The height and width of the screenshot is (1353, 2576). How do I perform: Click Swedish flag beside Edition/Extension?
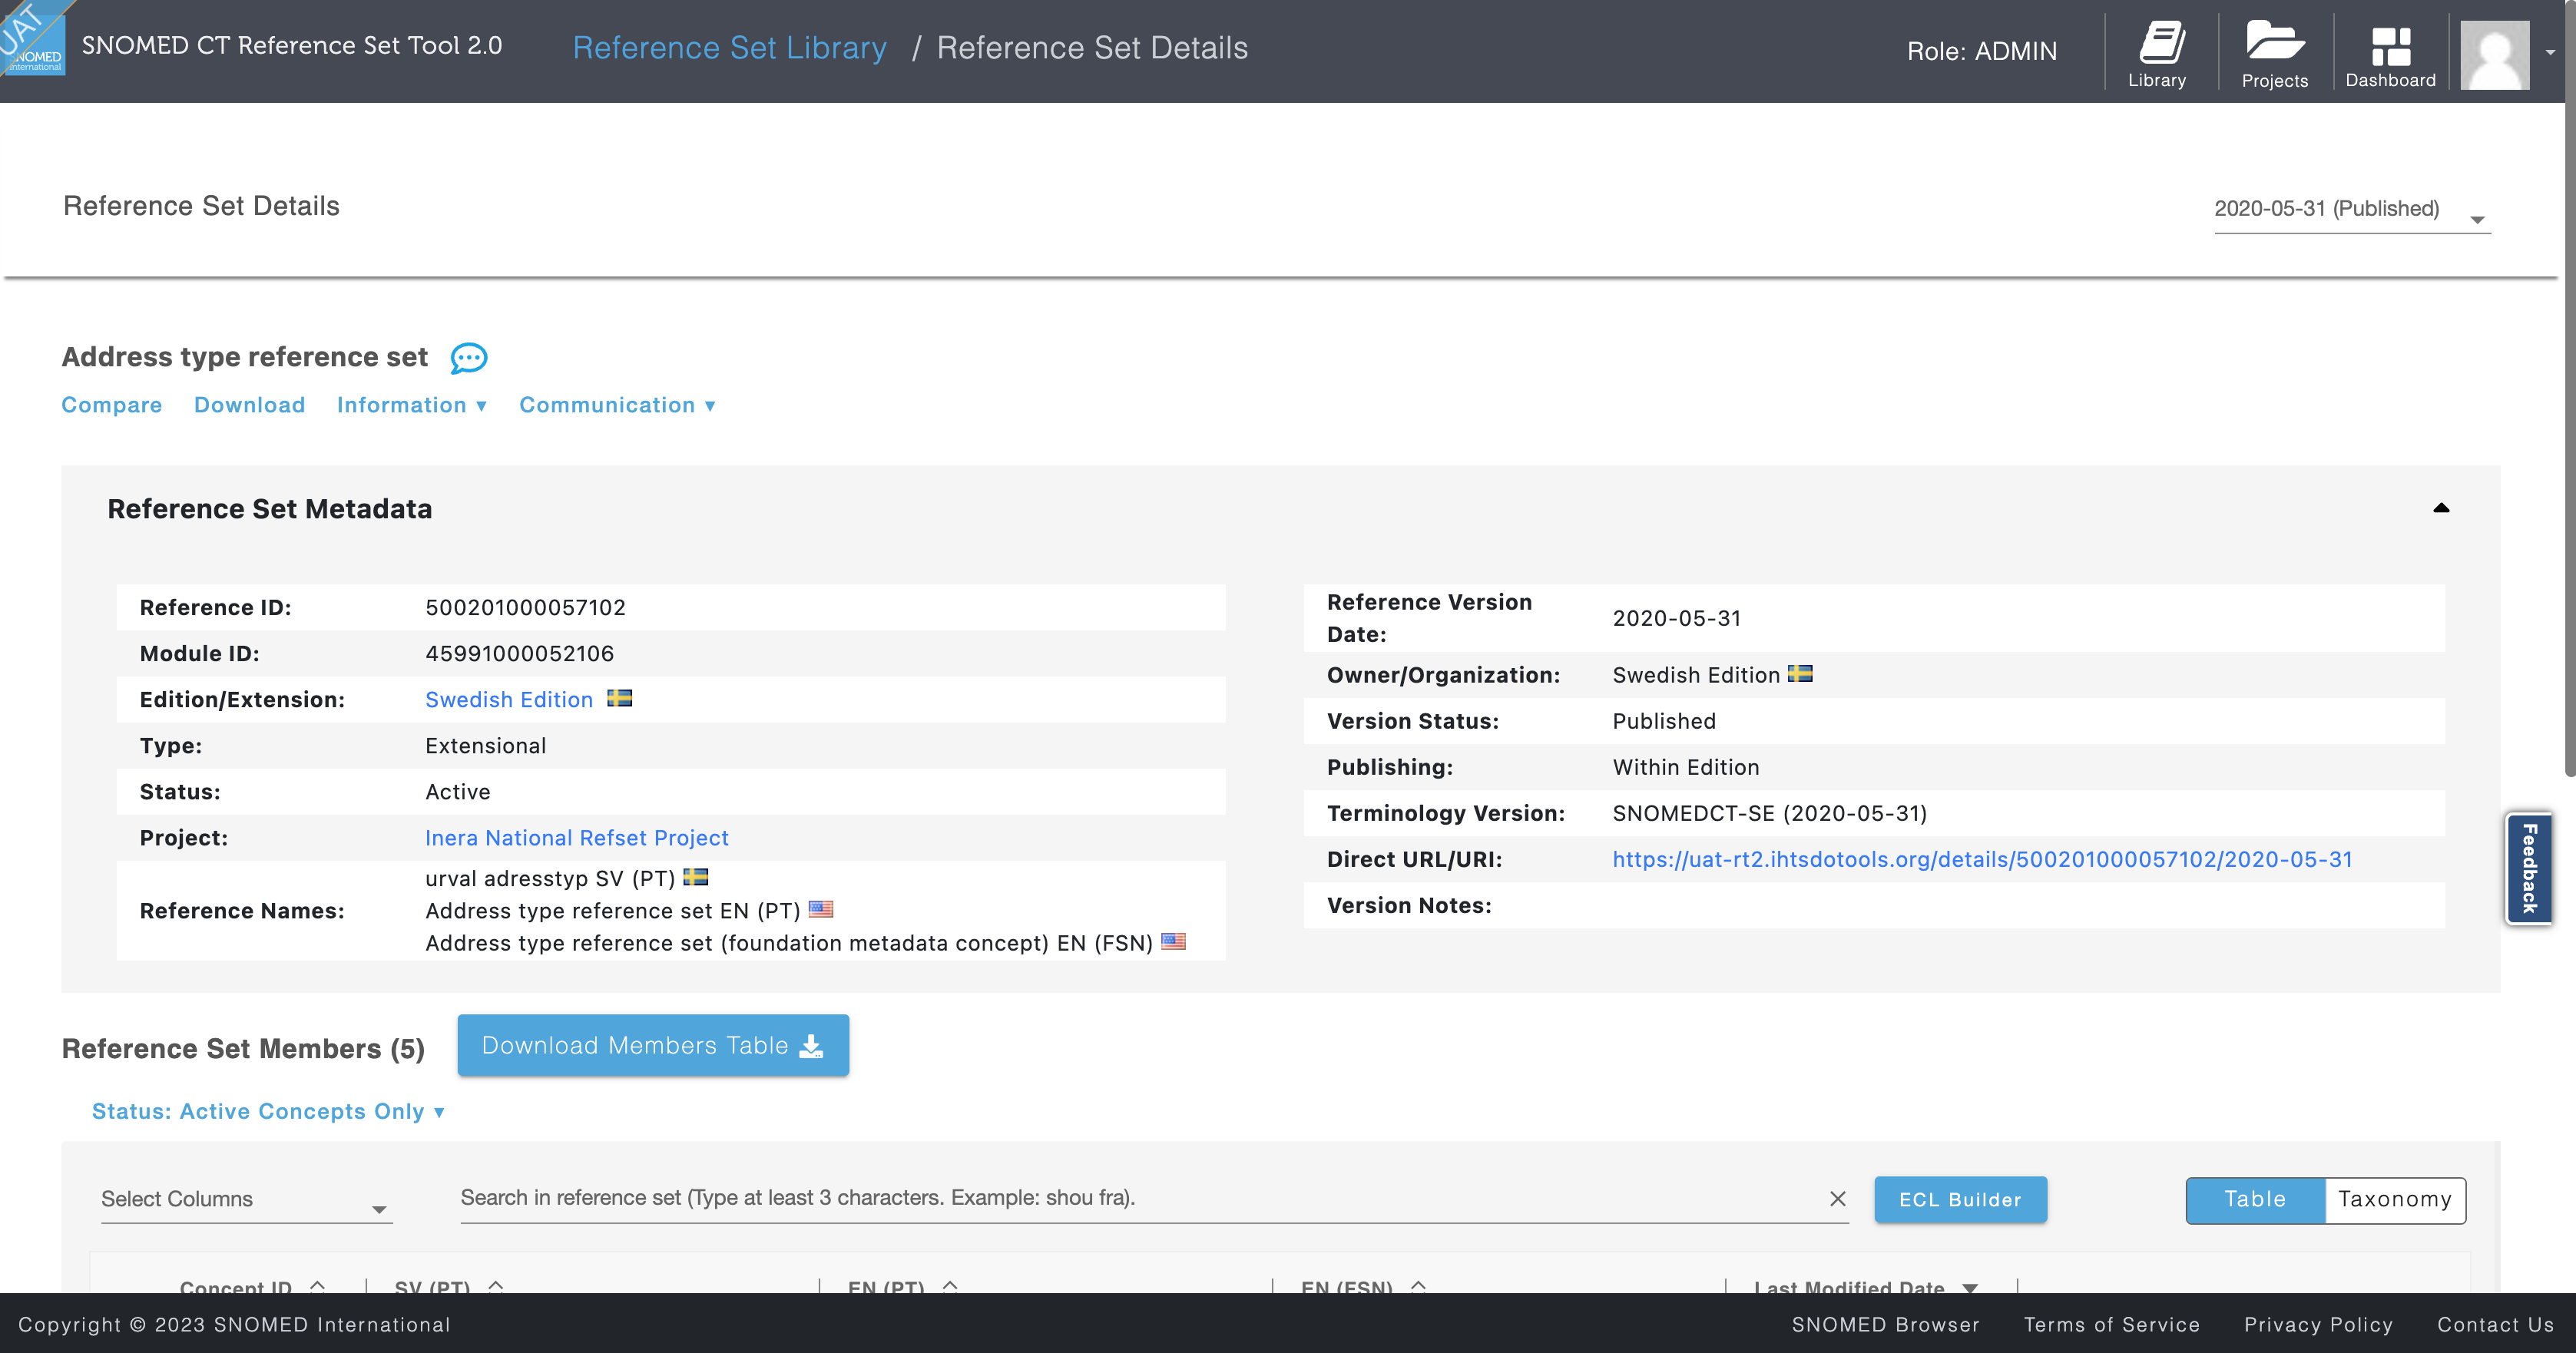619,698
